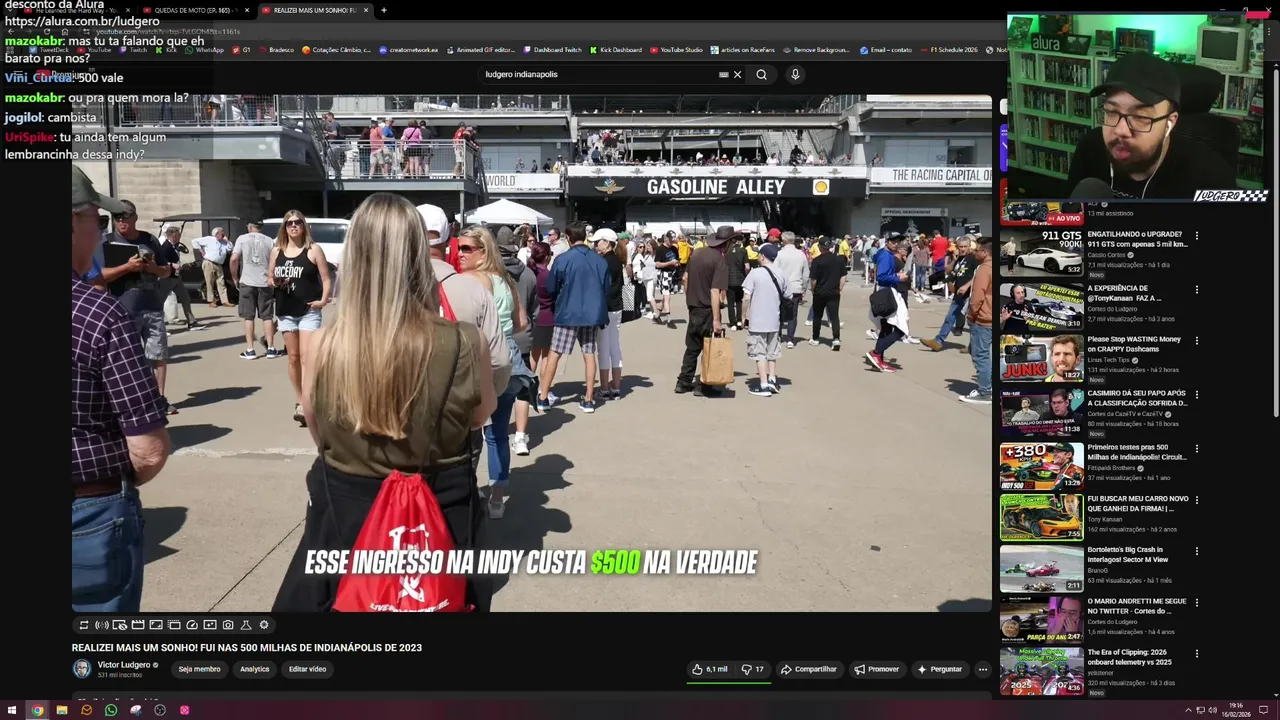Open File Explorer from the taskbar
The width and height of the screenshot is (1280, 720).
pyautogui.click(x=62, y=710)
